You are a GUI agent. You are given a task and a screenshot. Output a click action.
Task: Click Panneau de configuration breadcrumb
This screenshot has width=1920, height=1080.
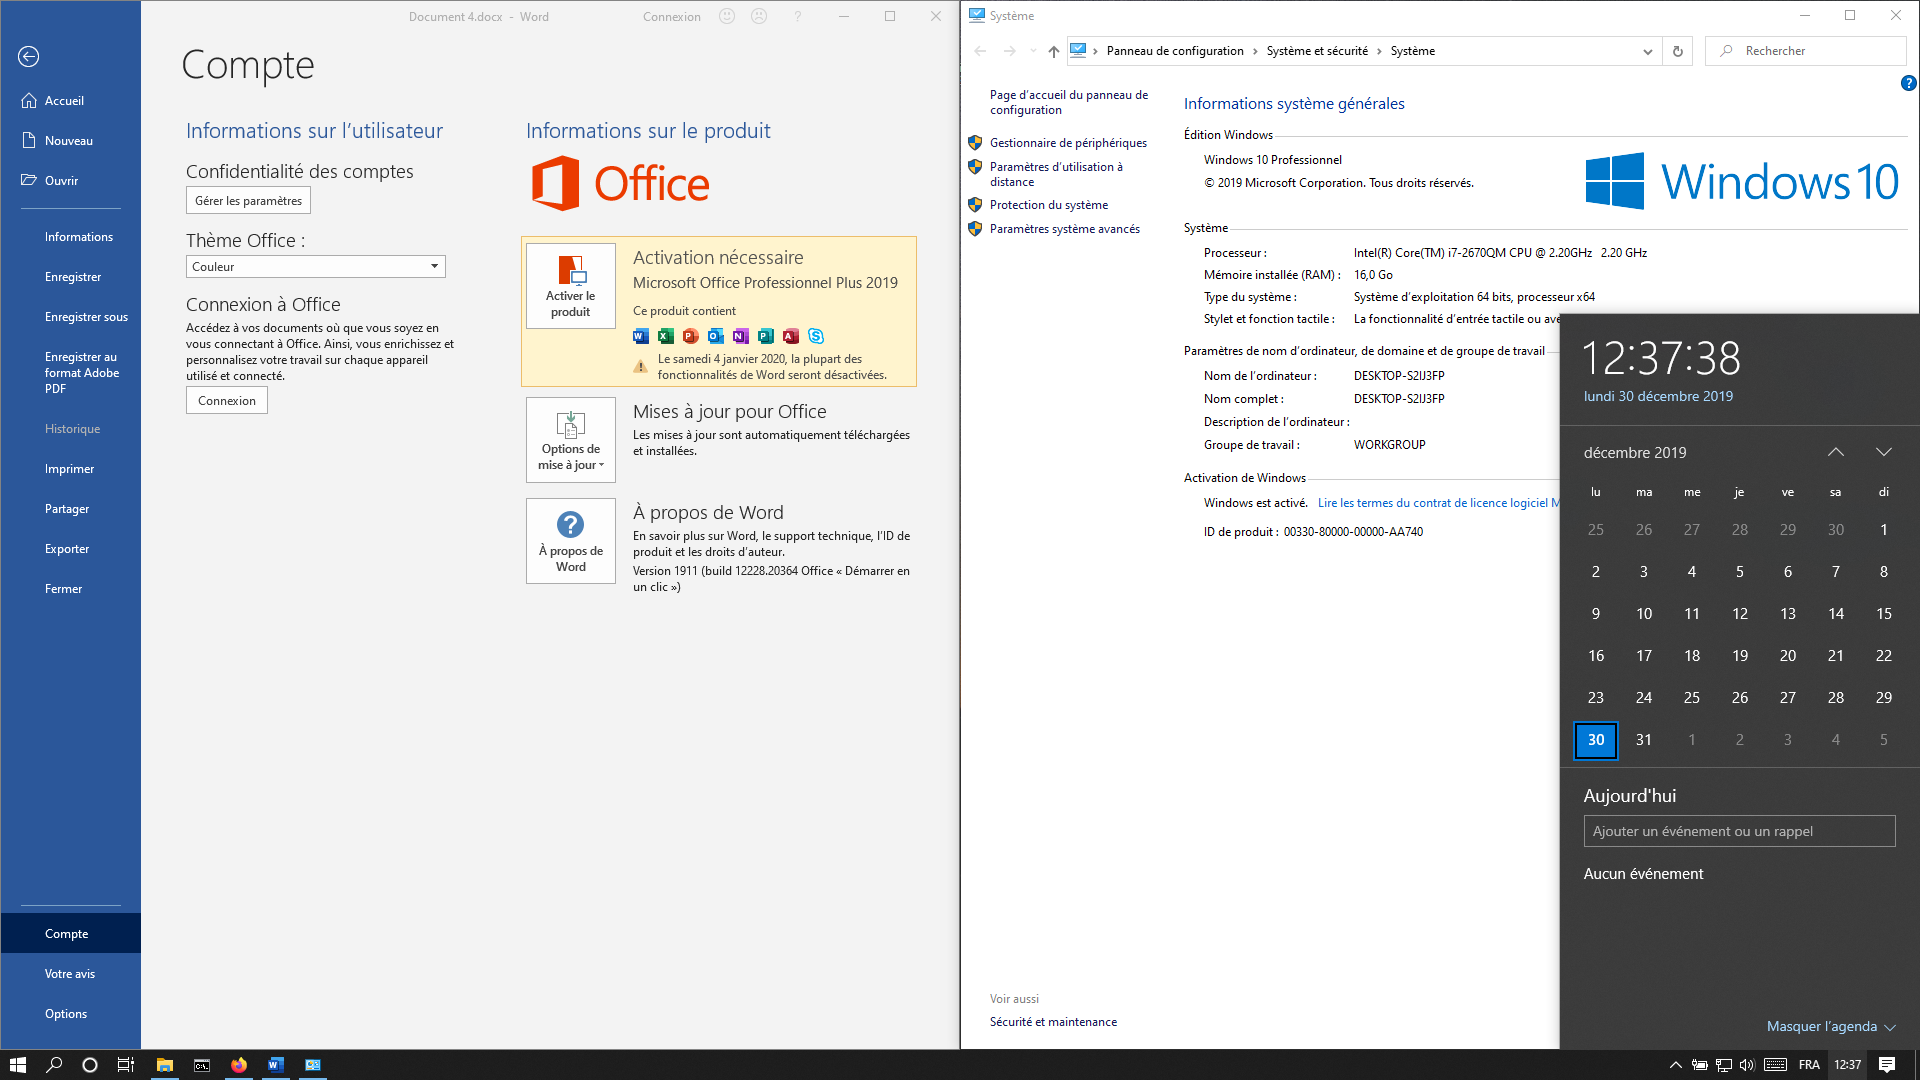tap(1175, 51)
